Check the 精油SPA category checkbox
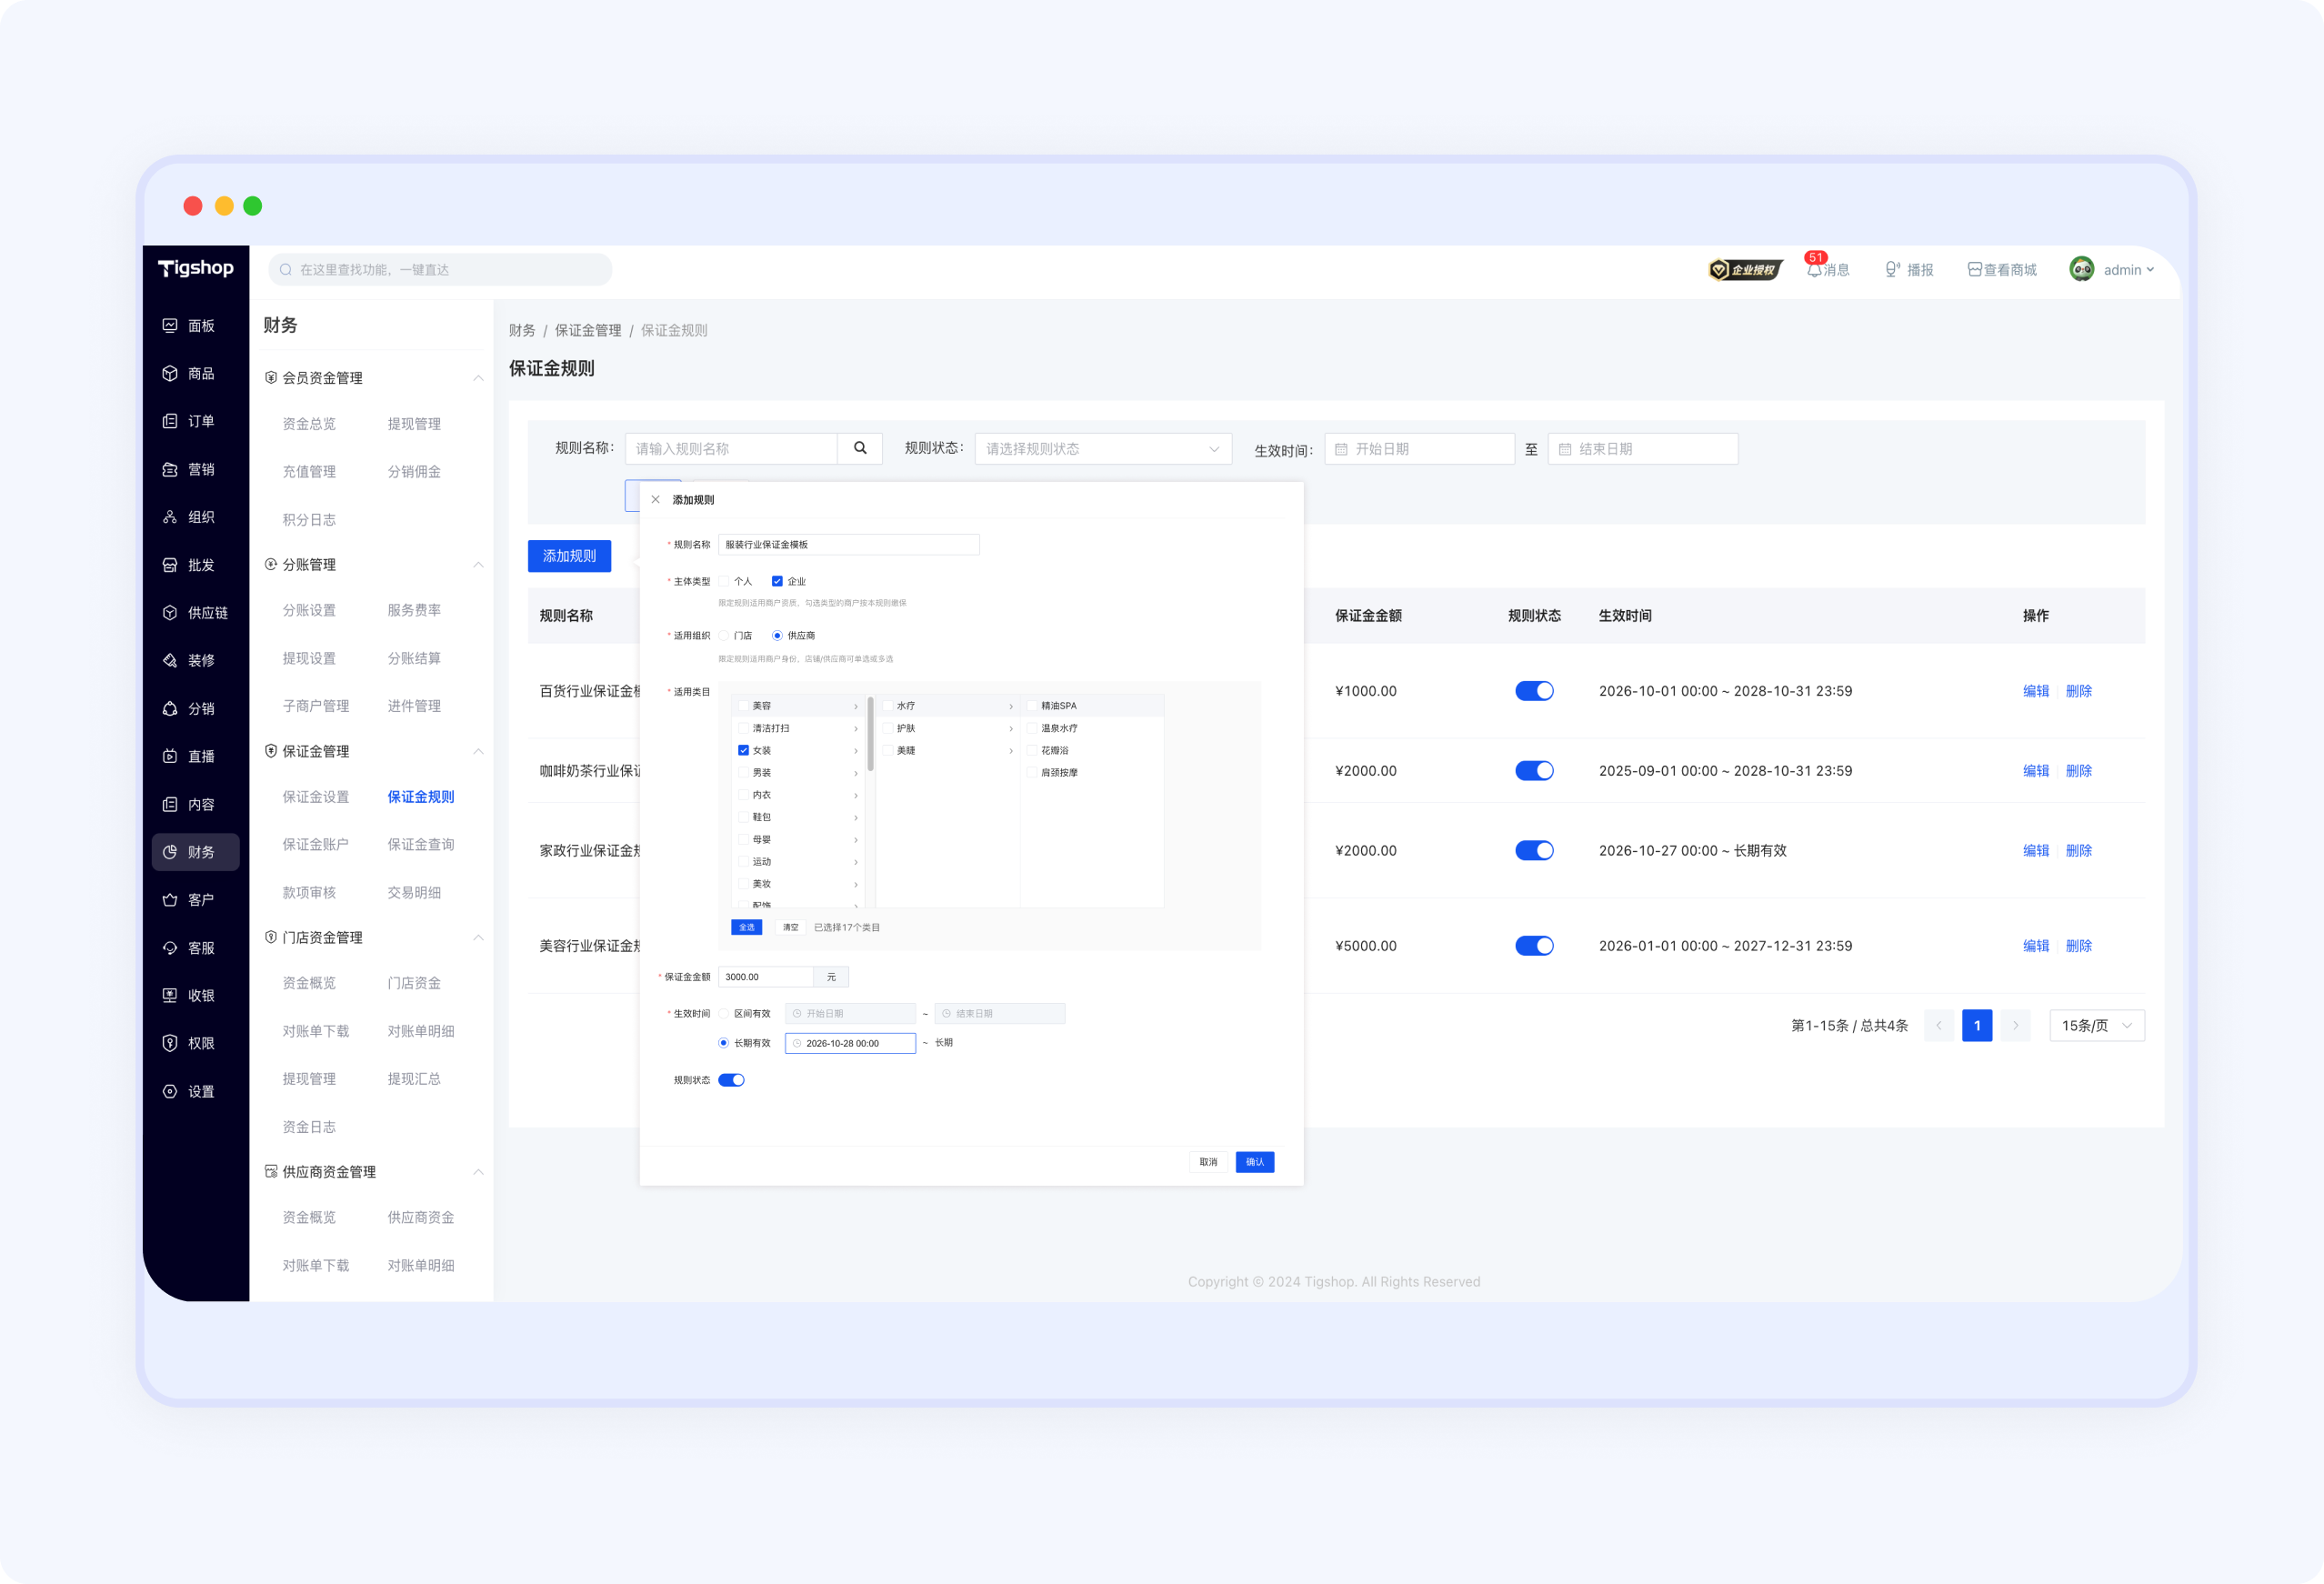The height and width of the screenshot is (1584, 2324). pyautogui.click(x=1032, y=706)
